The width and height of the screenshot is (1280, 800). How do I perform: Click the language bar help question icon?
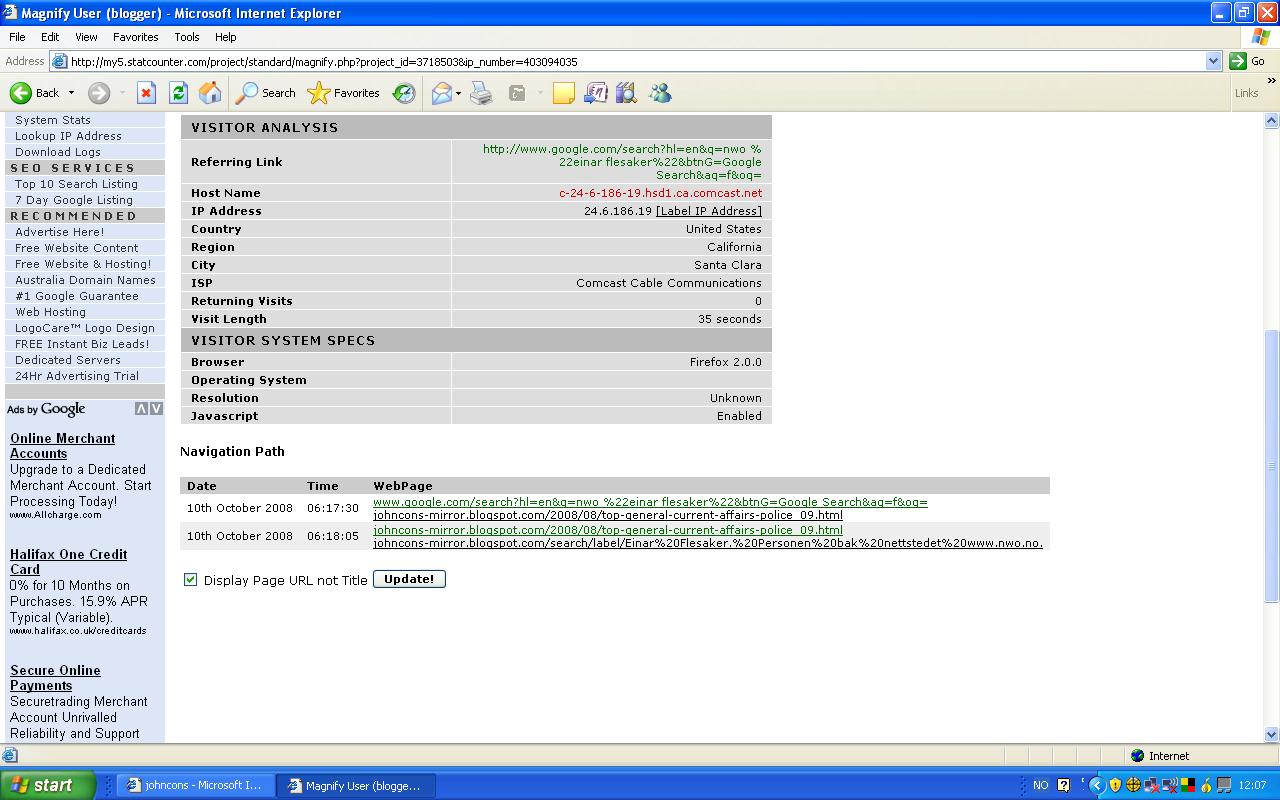(x=1064, y=786)
